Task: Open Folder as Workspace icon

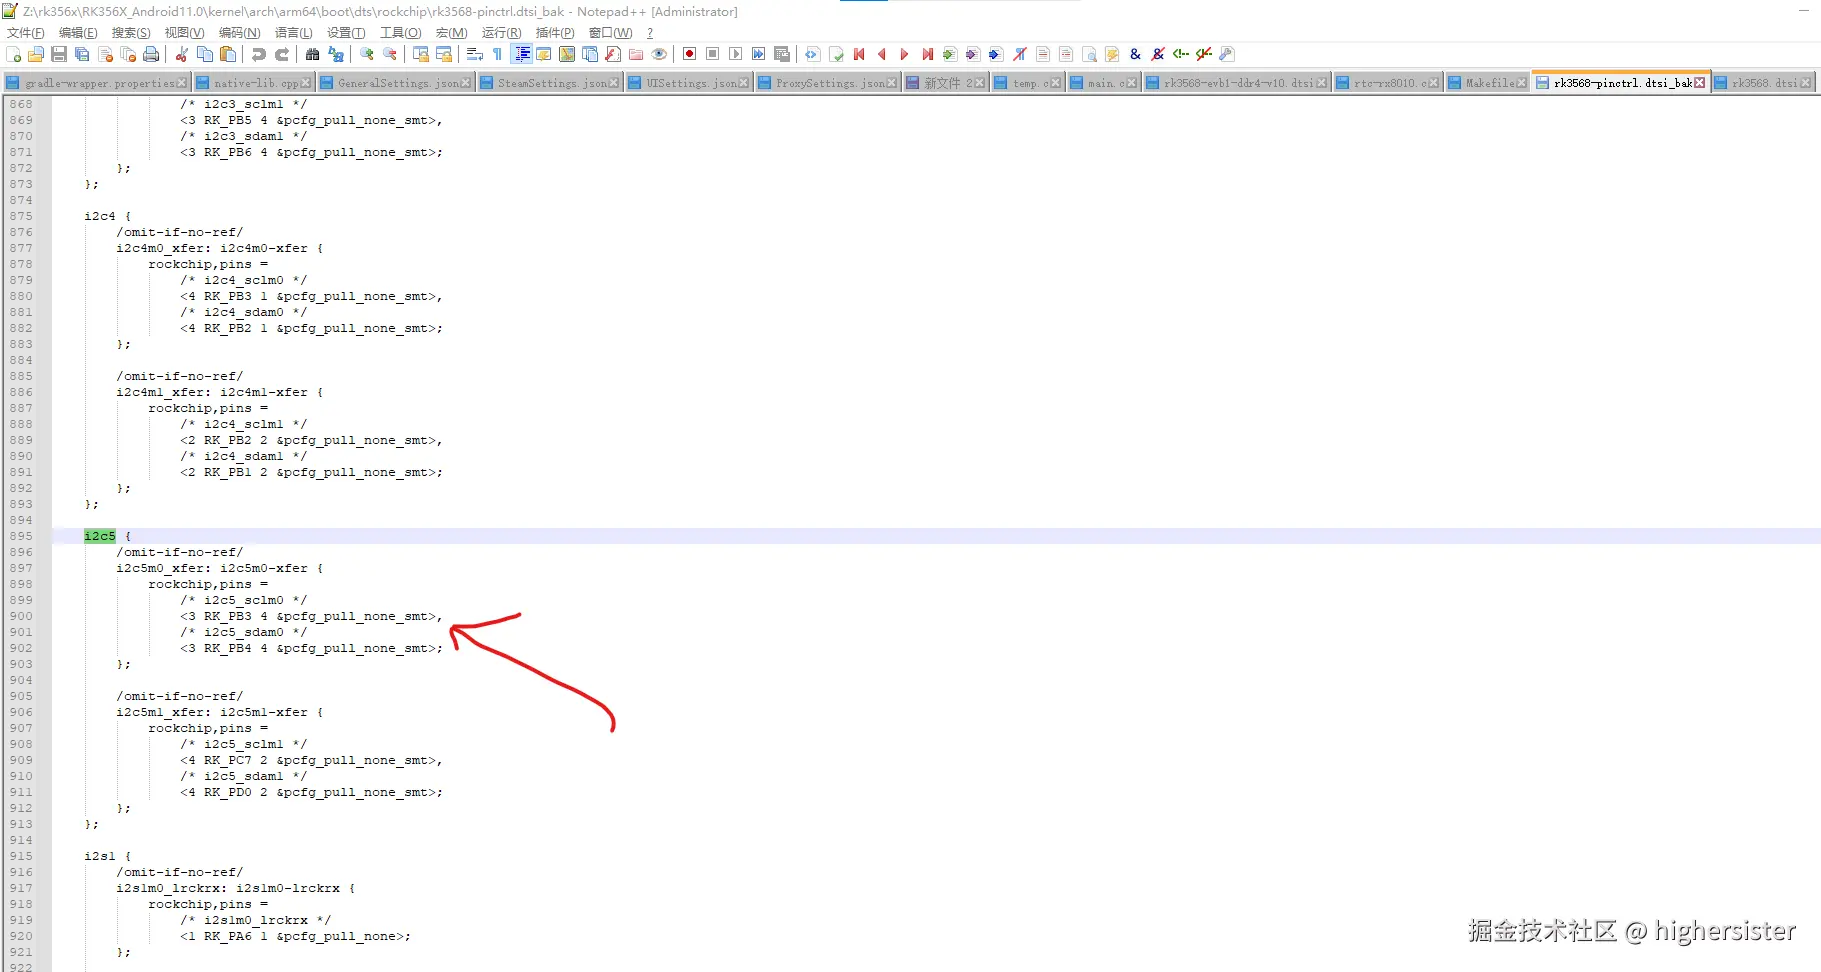Action: 636,54
